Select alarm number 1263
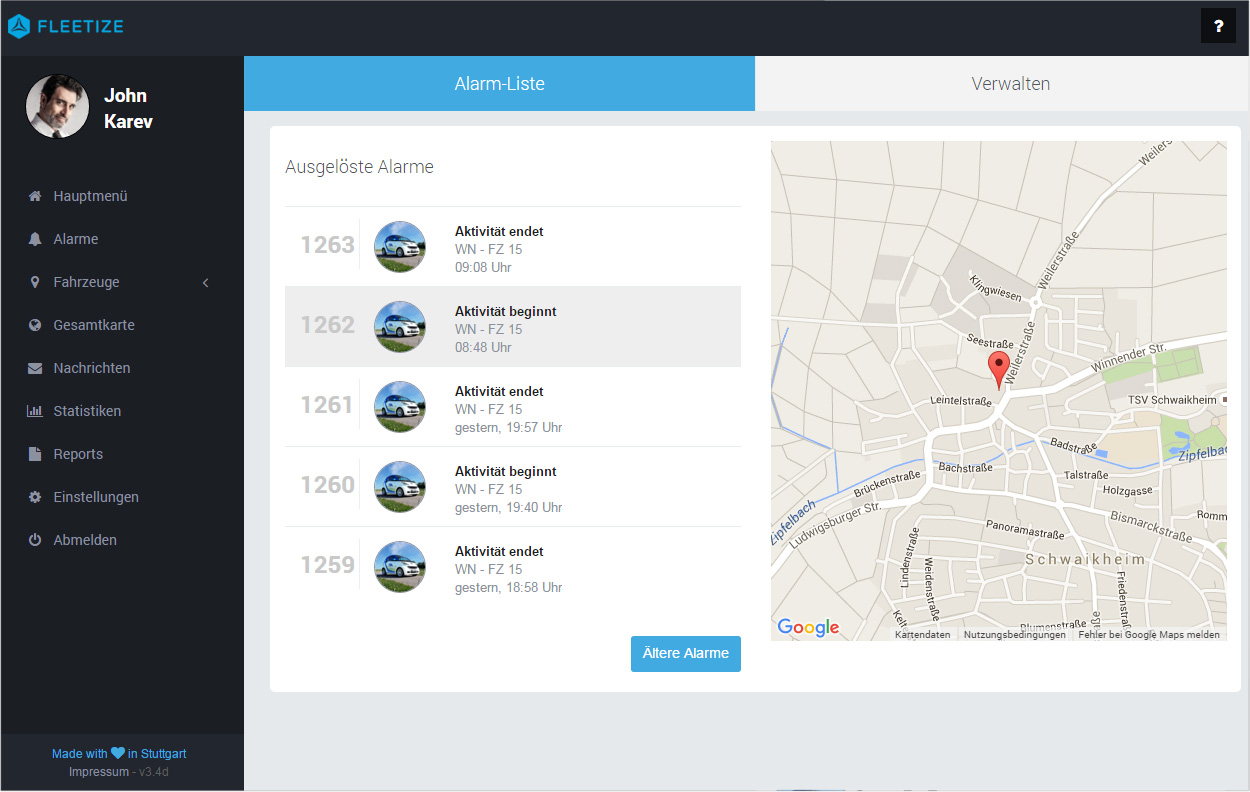This screenshot has width=1250, height=792. [x=328, y=245]
